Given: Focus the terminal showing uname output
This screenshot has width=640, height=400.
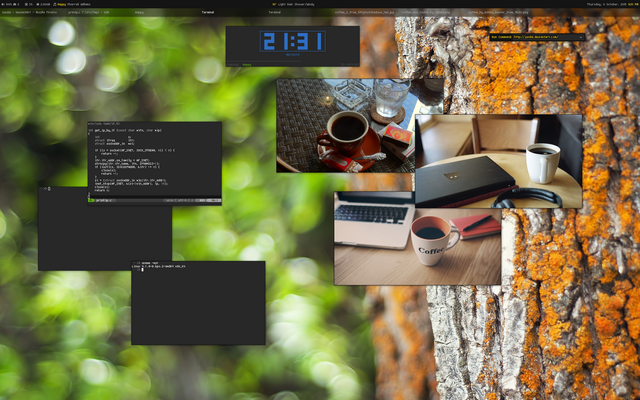Looking at the screenshot, I should 198,303.
